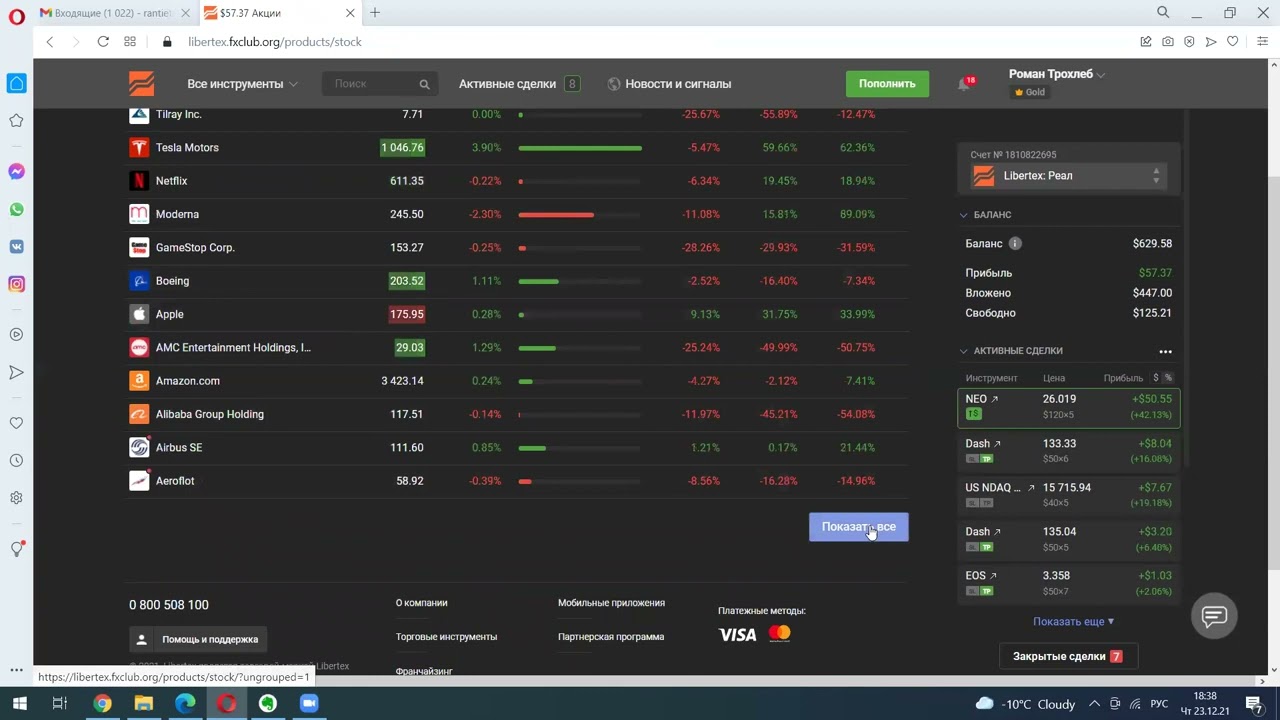Click Opera snapshot camera icon
Screen dimensions: 1280x720
(1167, 42)
